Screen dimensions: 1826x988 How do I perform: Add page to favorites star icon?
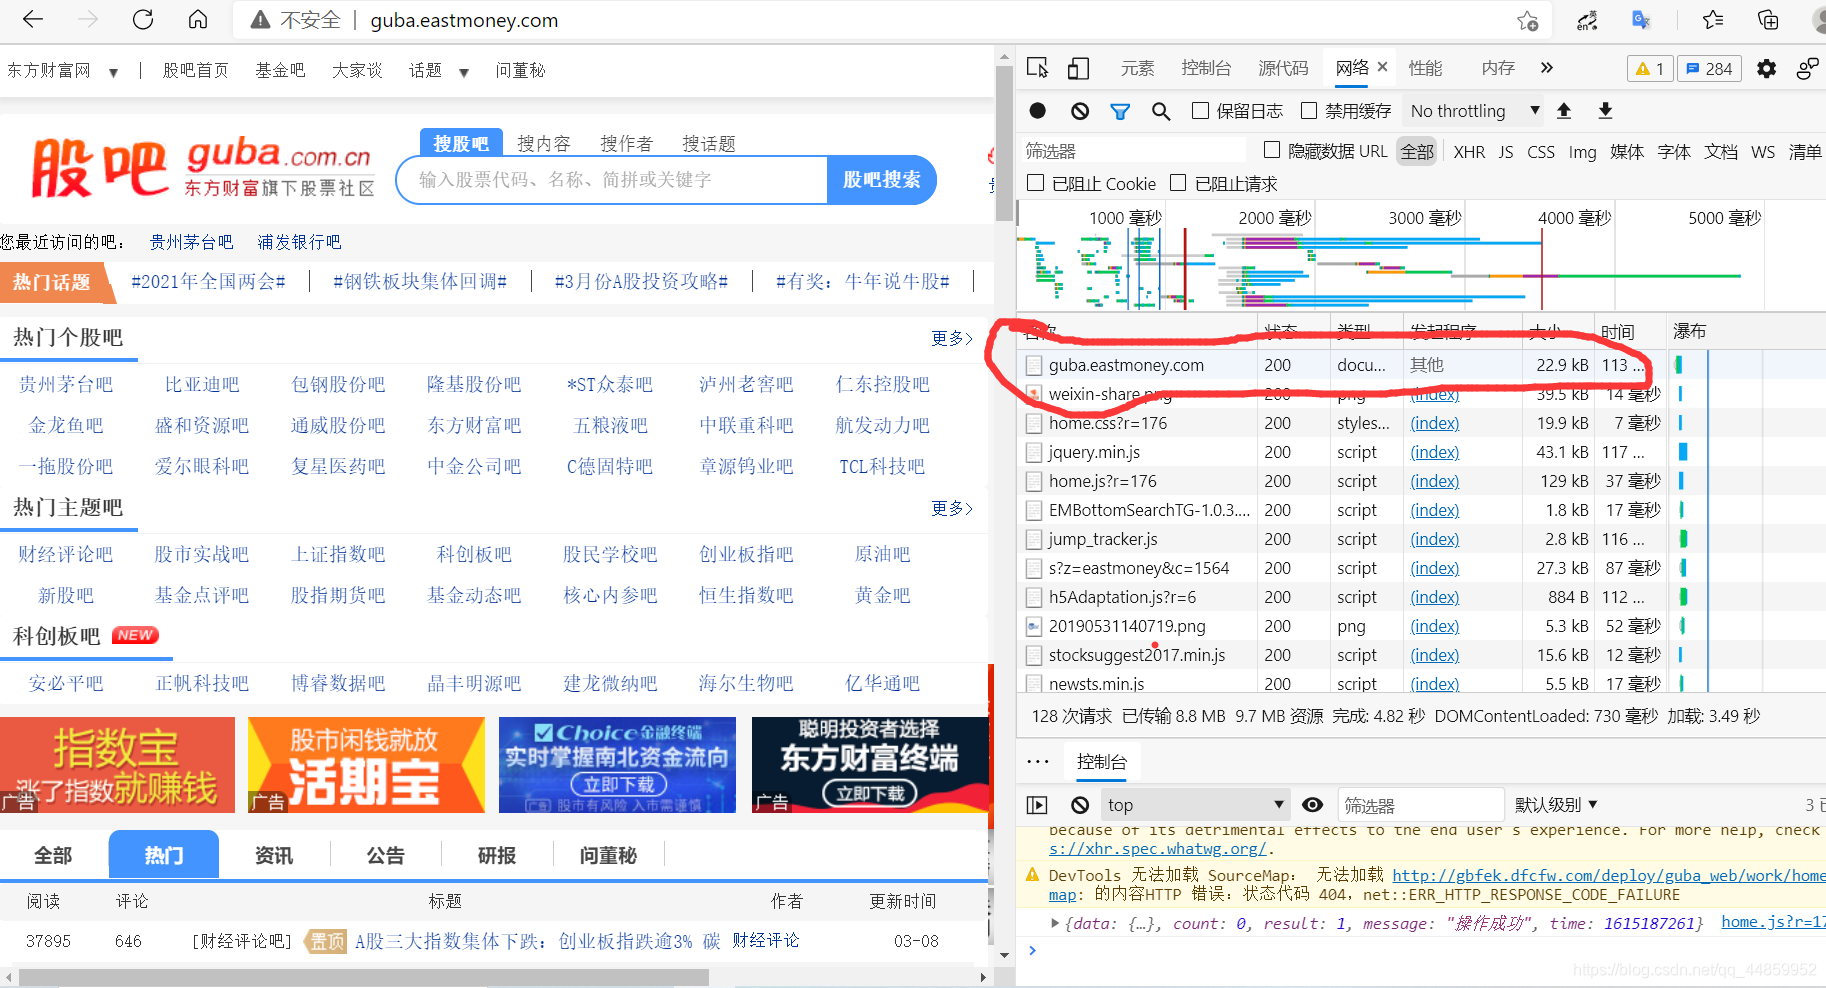click(1527, 21)
